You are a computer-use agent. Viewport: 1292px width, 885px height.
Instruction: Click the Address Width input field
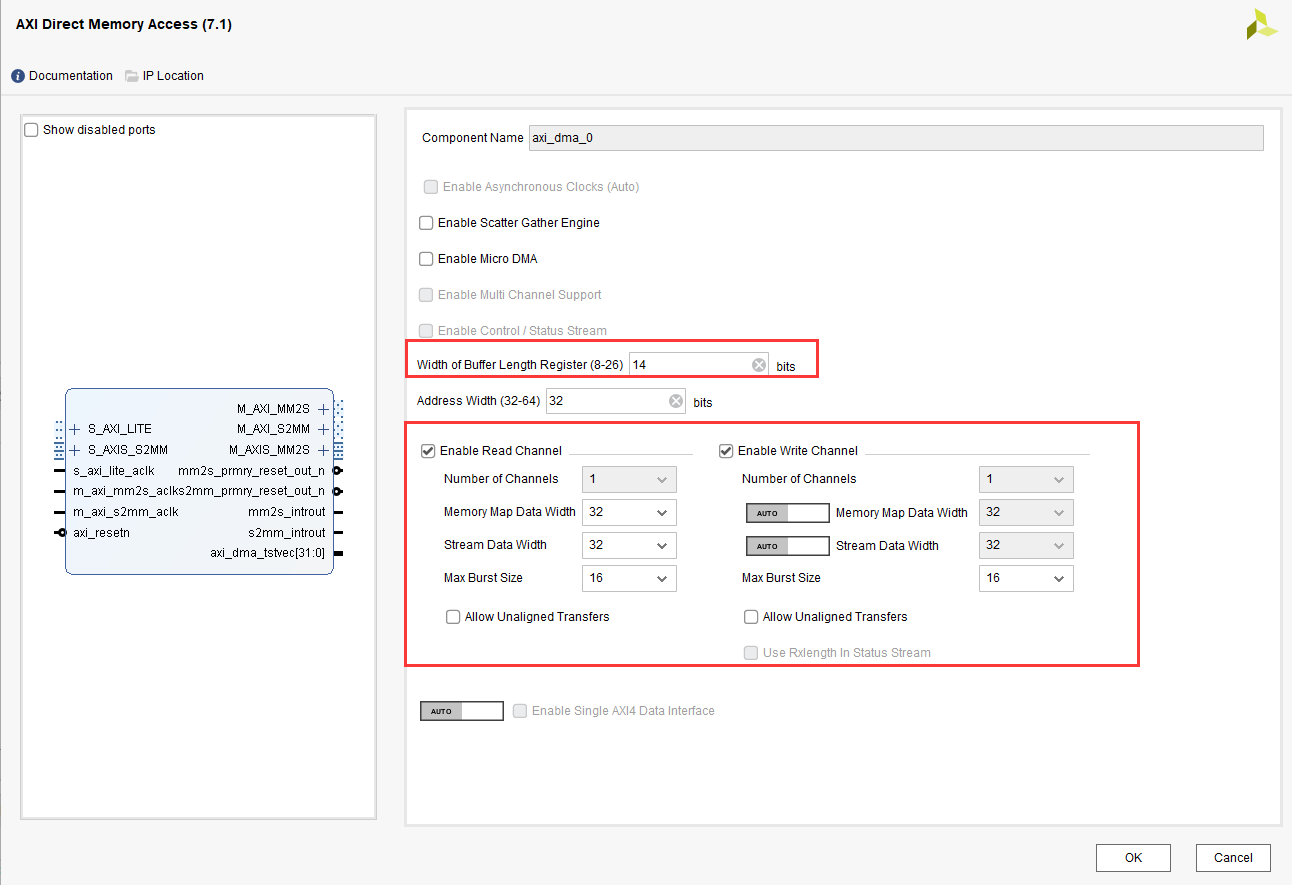pos(616,401)
